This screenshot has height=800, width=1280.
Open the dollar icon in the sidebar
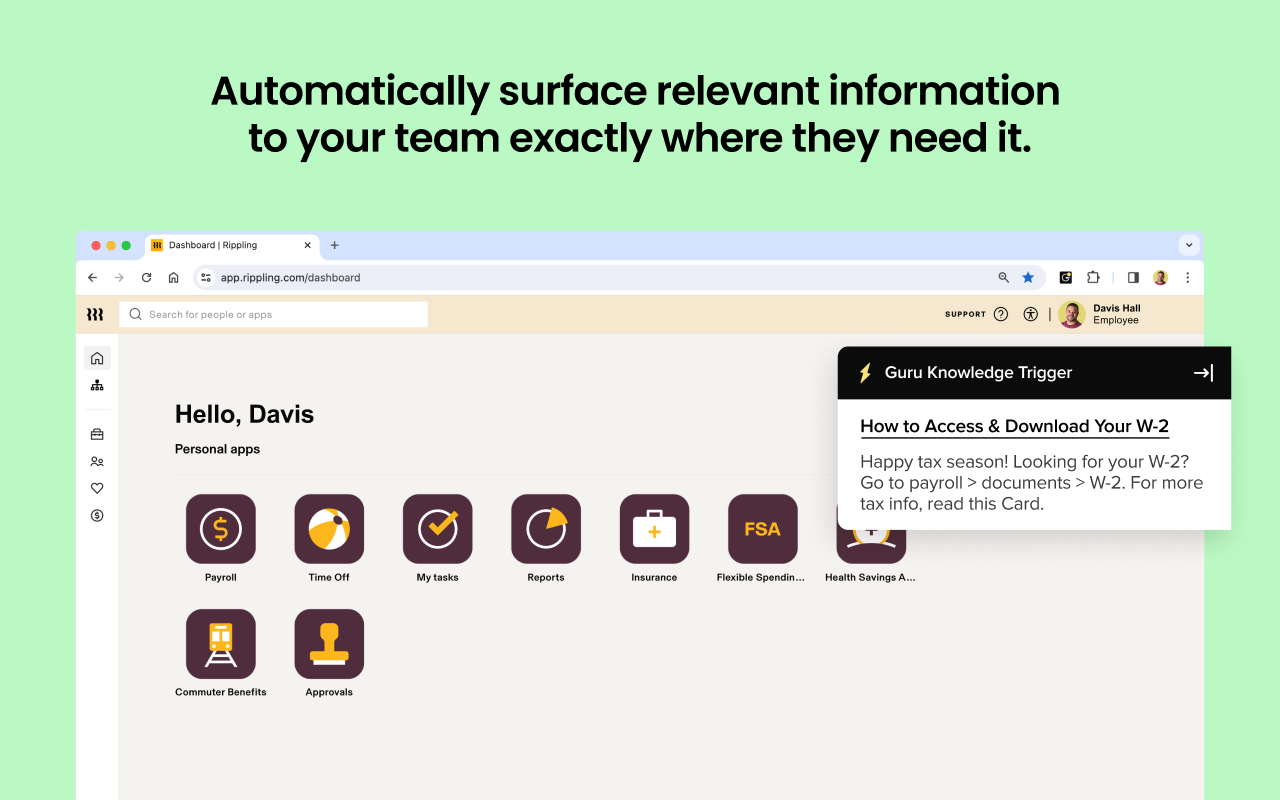[x=97, y=515]
